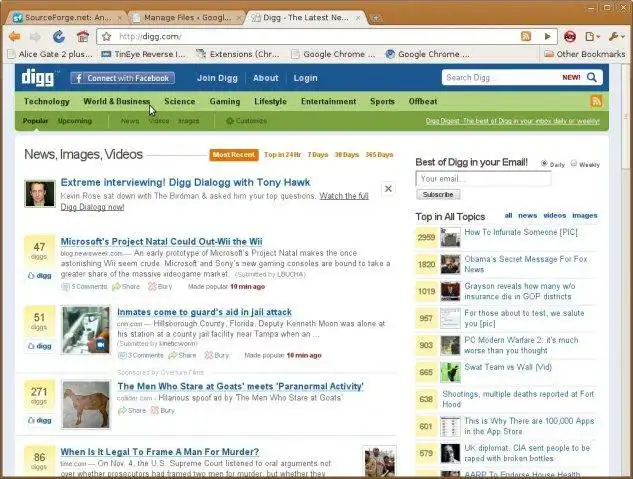Open the World & Business topic
This screenshot has width=633, height=479.
pyautogui.click(x=117, y=101)
